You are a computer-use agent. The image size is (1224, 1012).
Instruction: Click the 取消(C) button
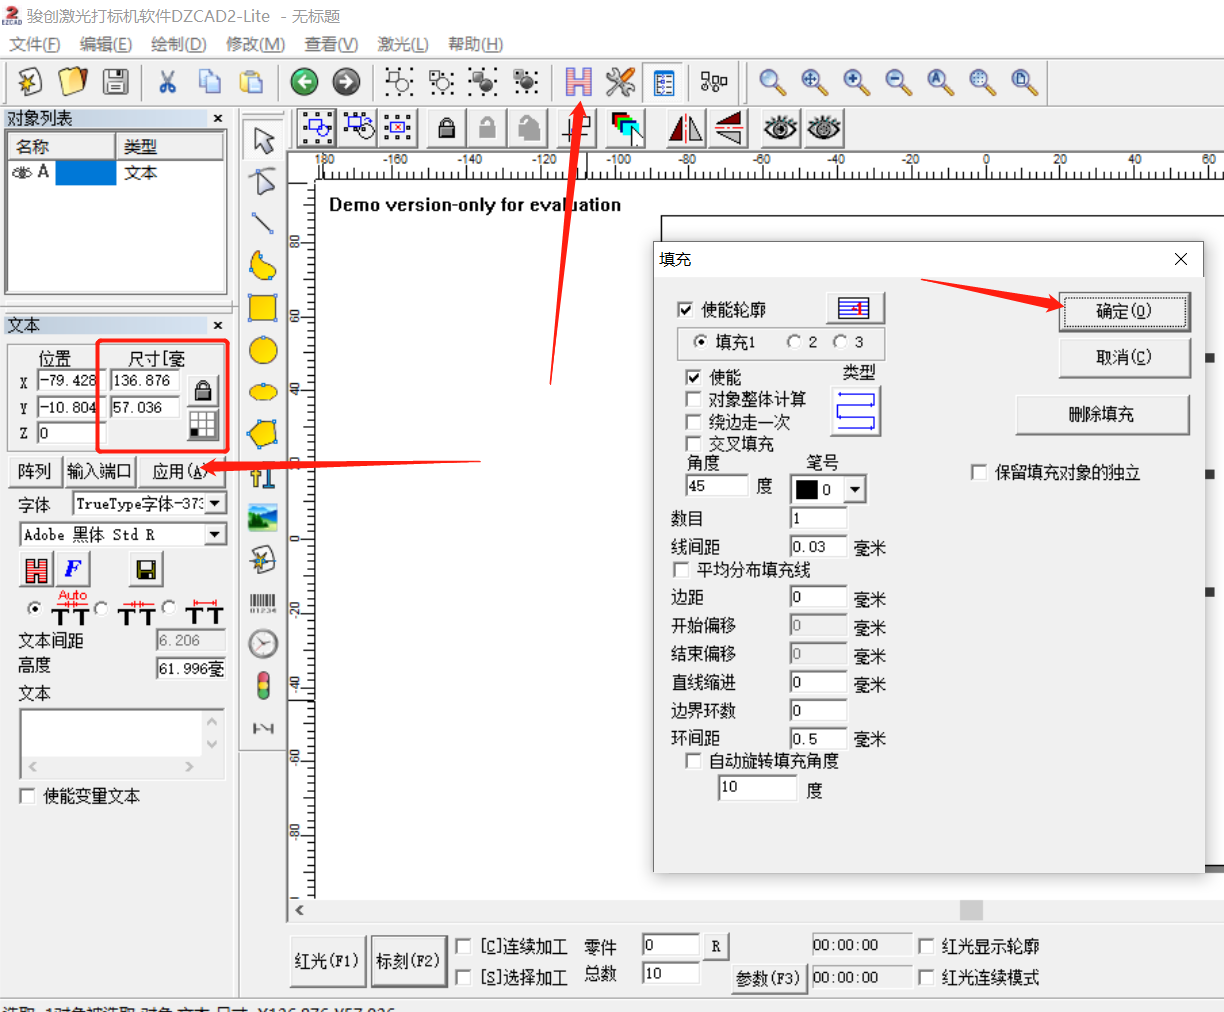tap(1124, 357)
